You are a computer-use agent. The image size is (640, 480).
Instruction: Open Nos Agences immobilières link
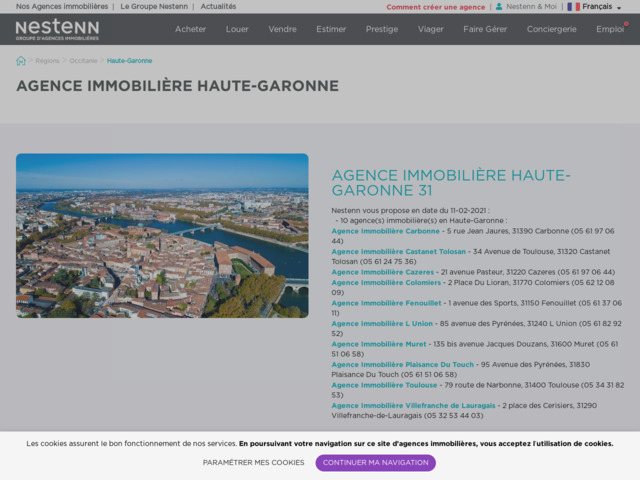pyautogui.click(x=62, y=7)
